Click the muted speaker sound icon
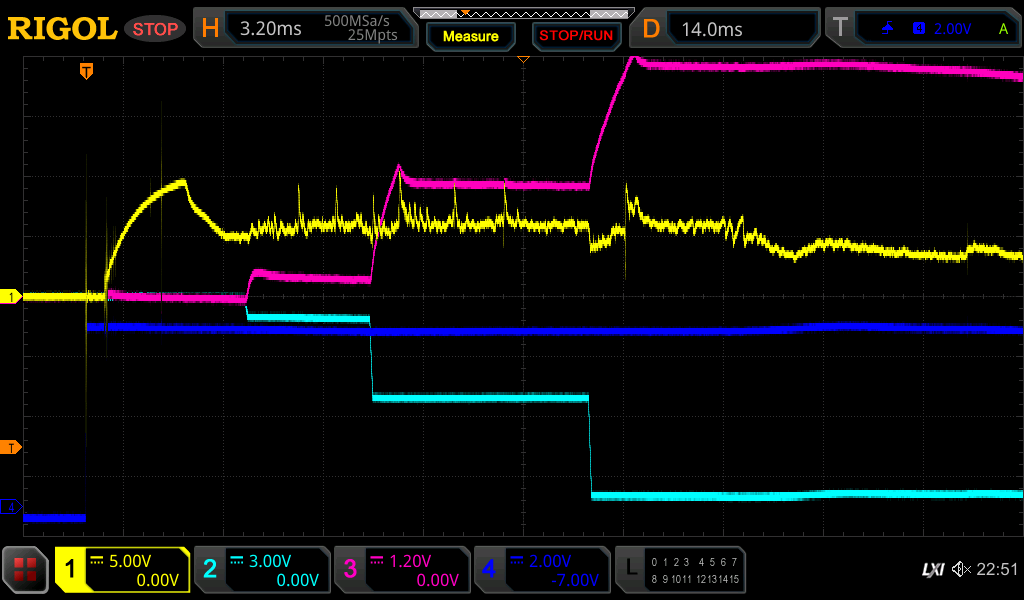 tap(960, 570)
